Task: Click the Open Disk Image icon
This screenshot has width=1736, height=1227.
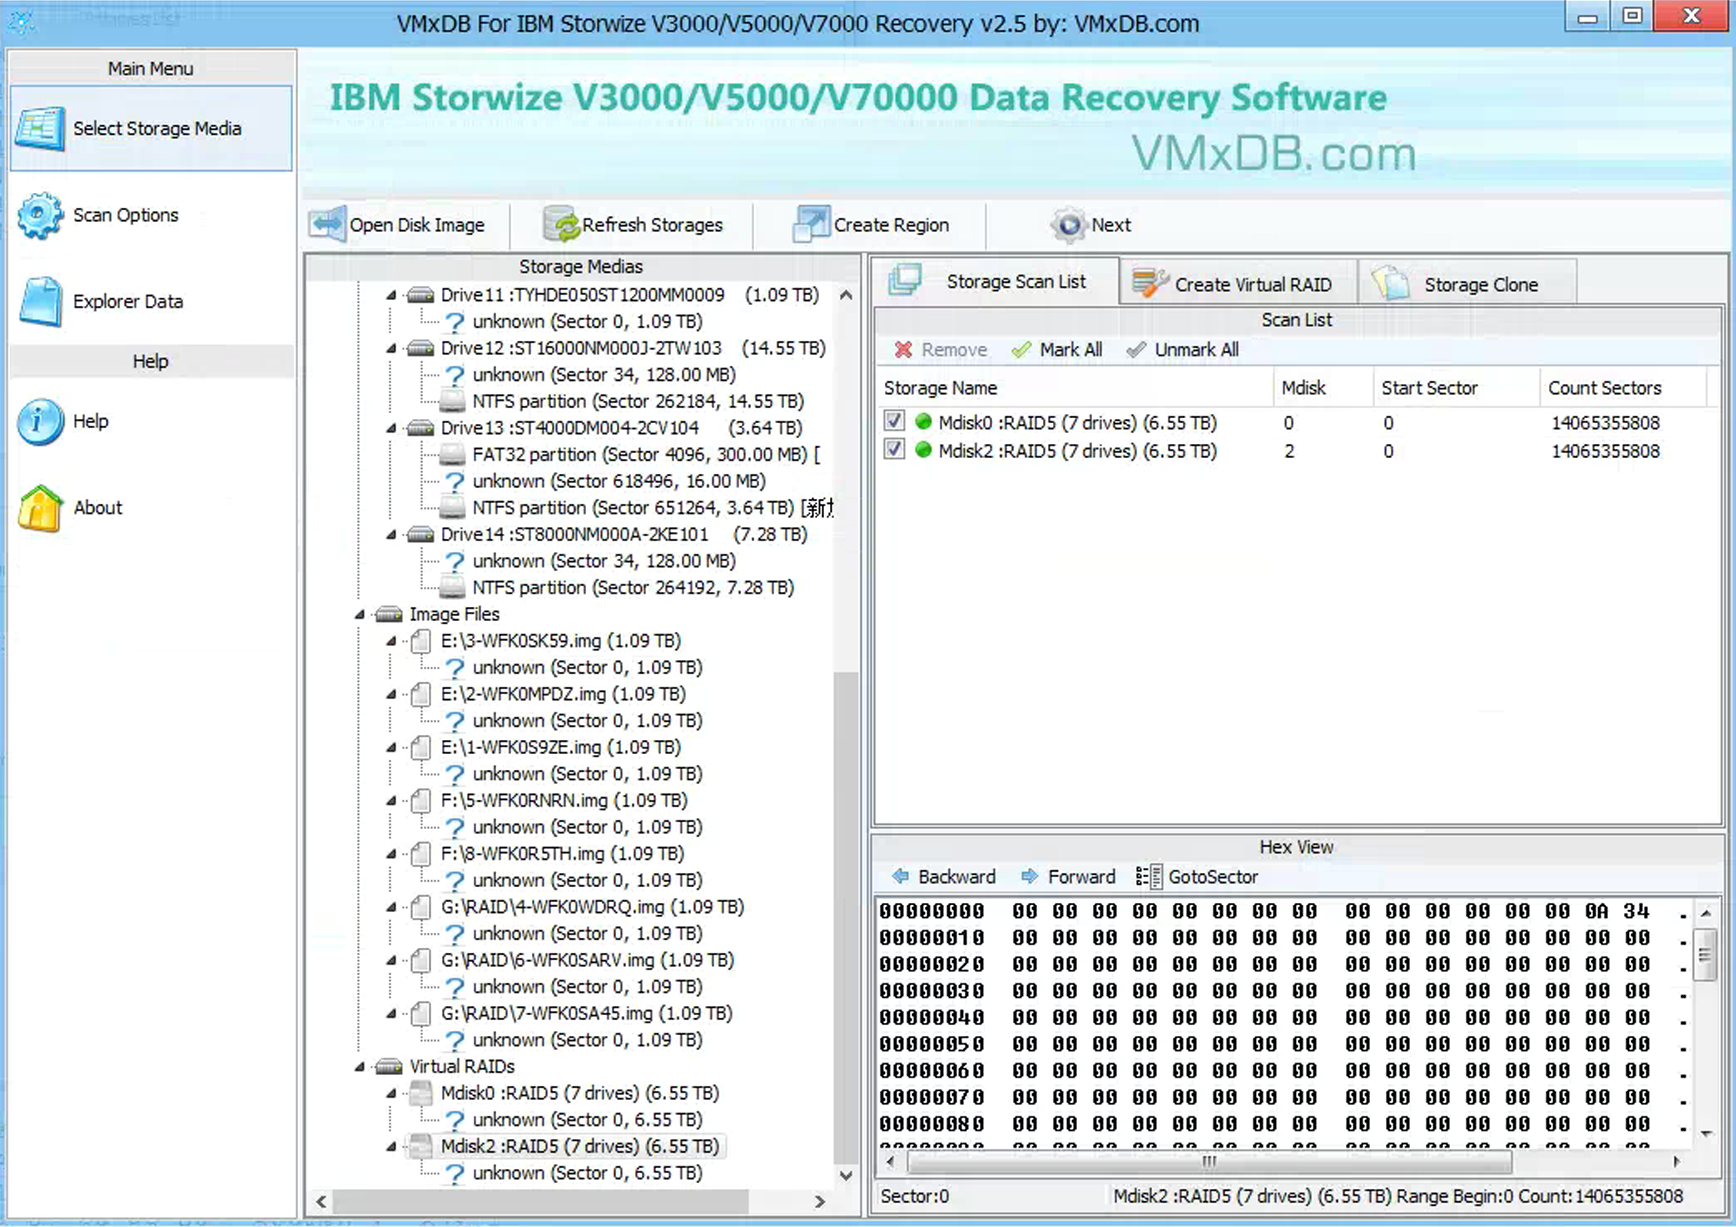Action: (x=327, y=225)
